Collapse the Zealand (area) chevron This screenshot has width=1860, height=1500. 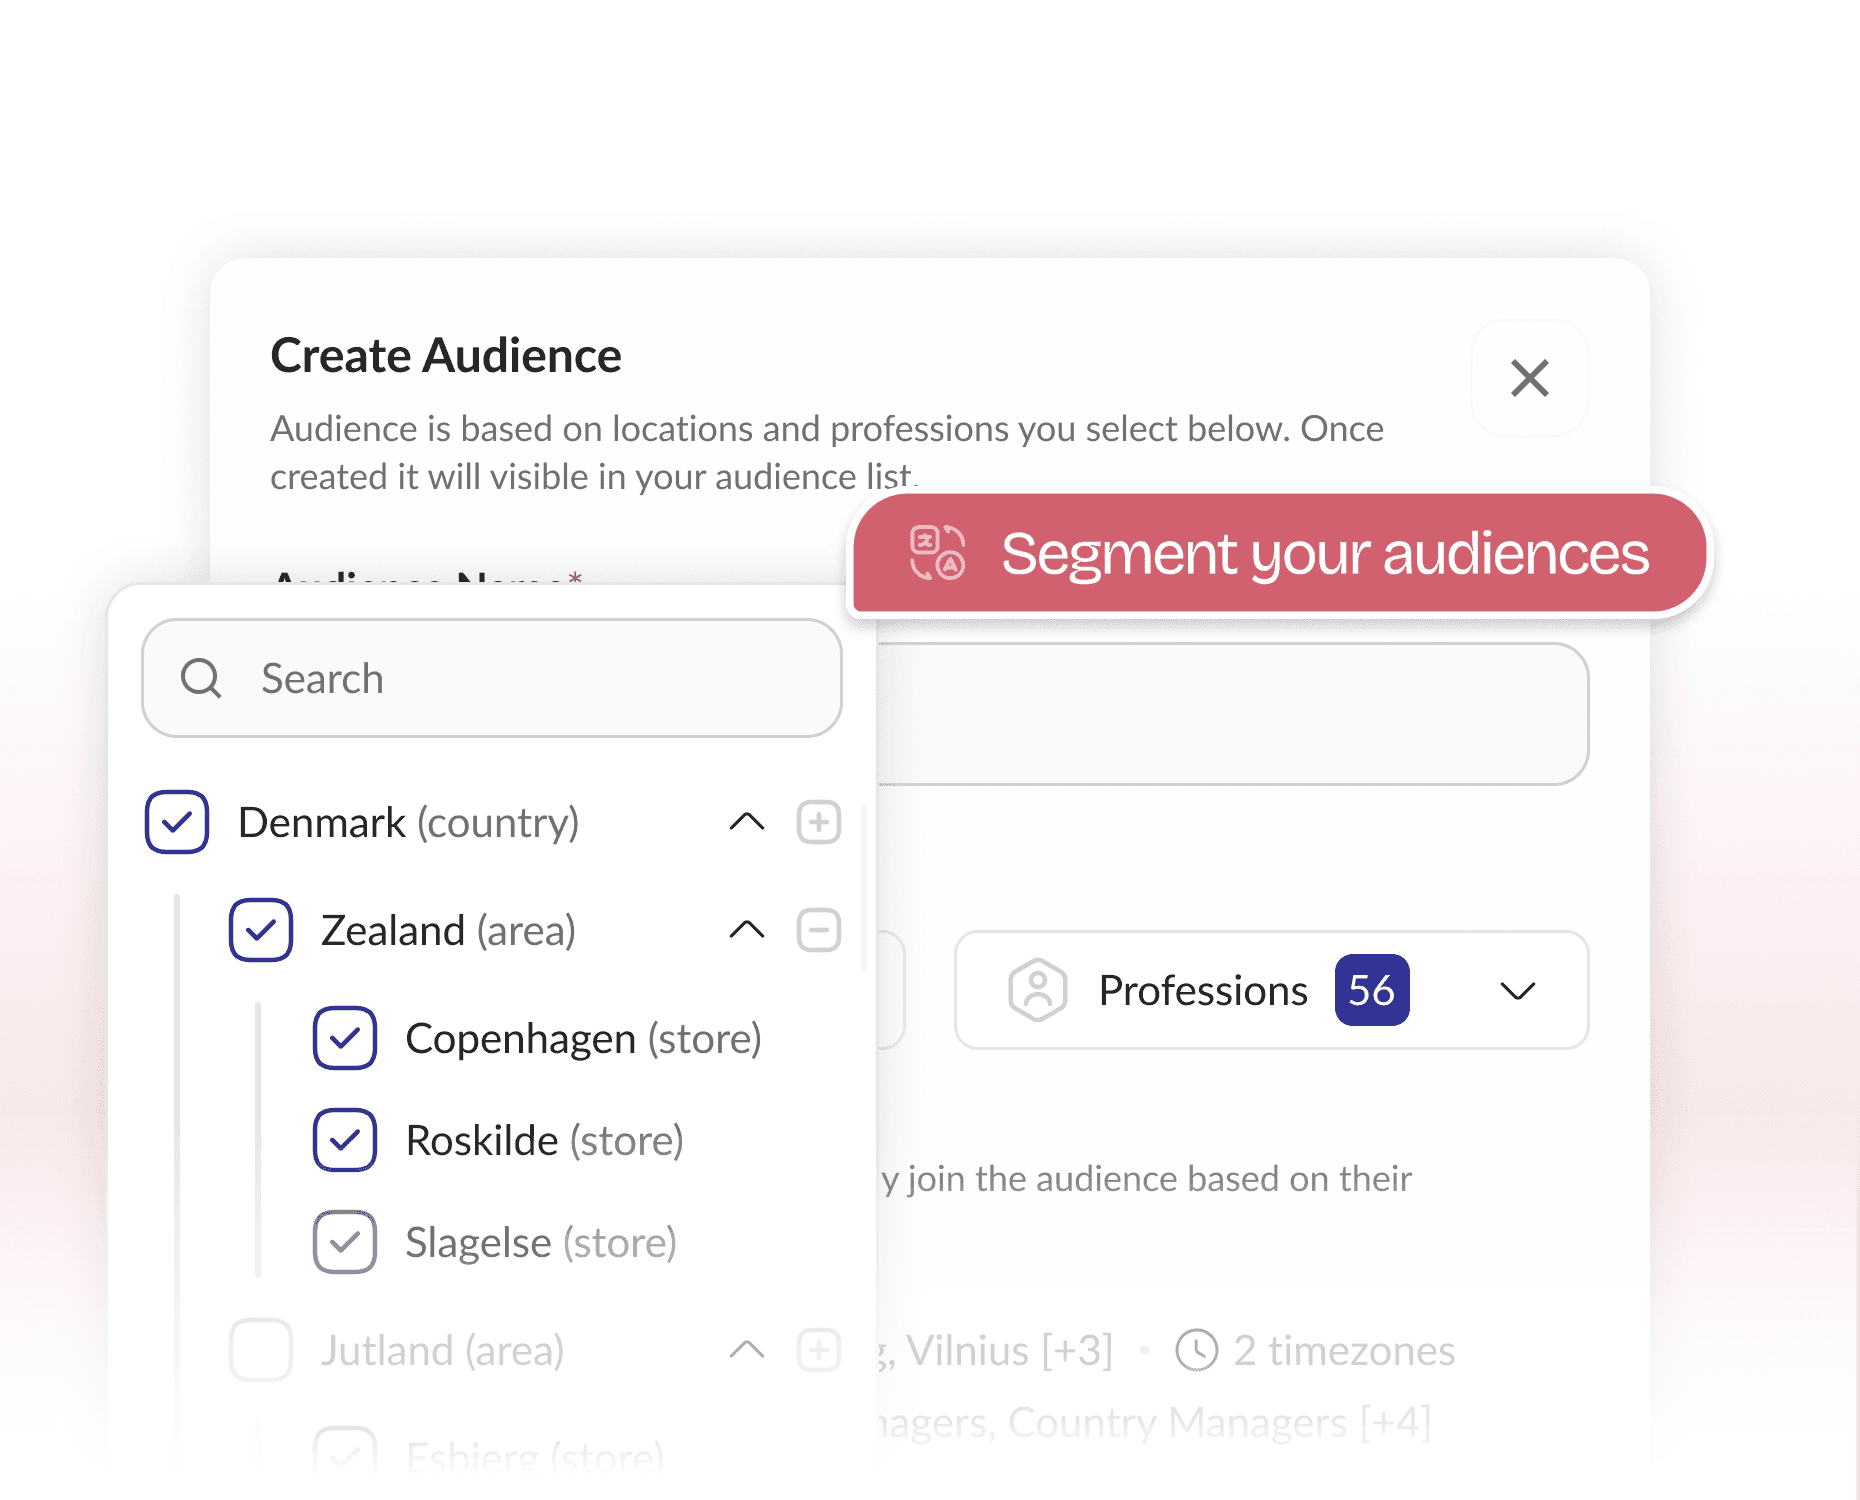click(746, 930)
